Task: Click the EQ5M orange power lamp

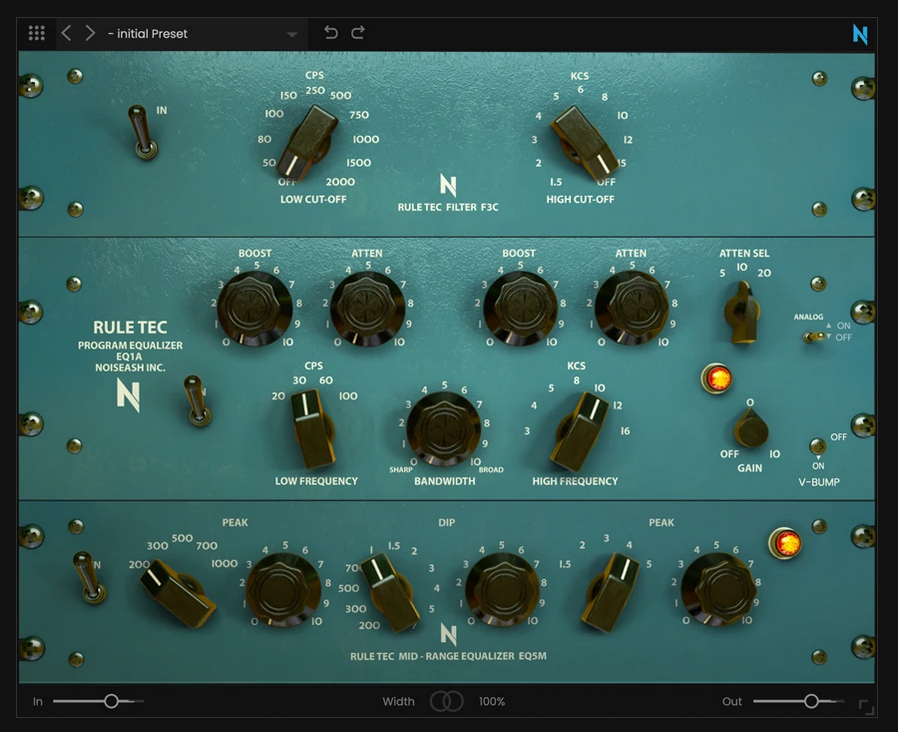Action: tap(785, 542)
